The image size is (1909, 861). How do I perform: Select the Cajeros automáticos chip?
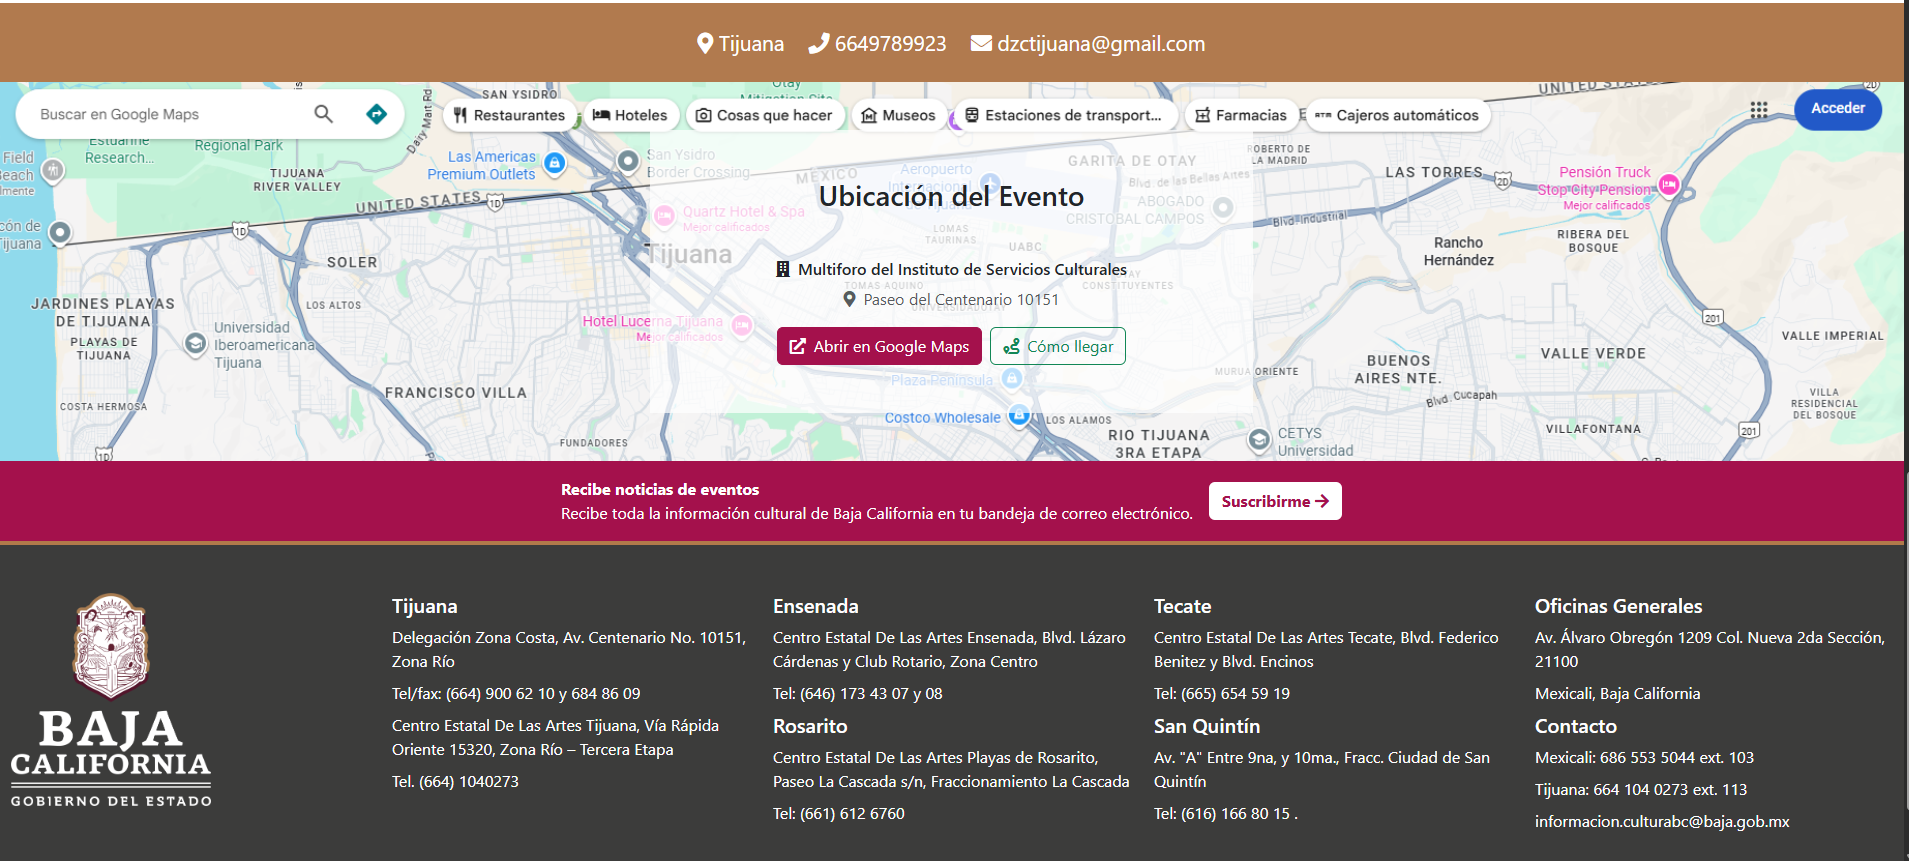tap(1397, 115)
